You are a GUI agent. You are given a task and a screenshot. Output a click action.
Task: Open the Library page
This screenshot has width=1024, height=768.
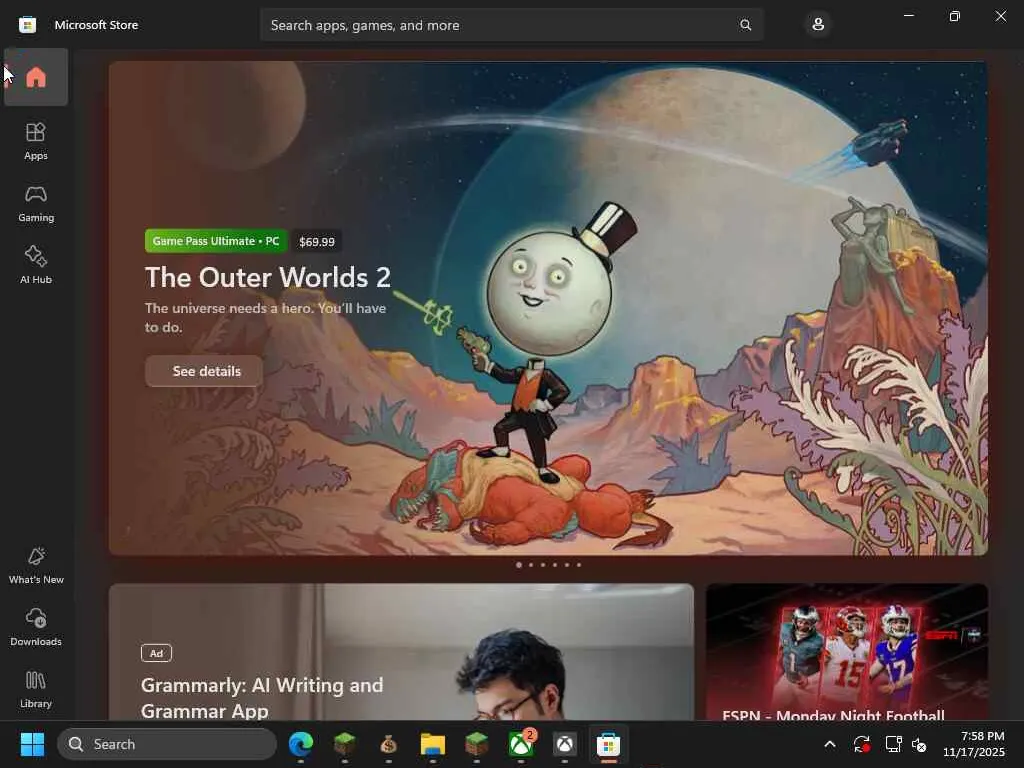tap(36, 689)
